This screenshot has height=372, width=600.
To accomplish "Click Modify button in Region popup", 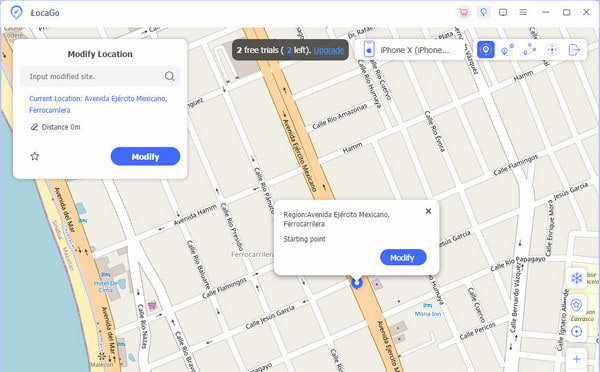I will coord(403,258).
